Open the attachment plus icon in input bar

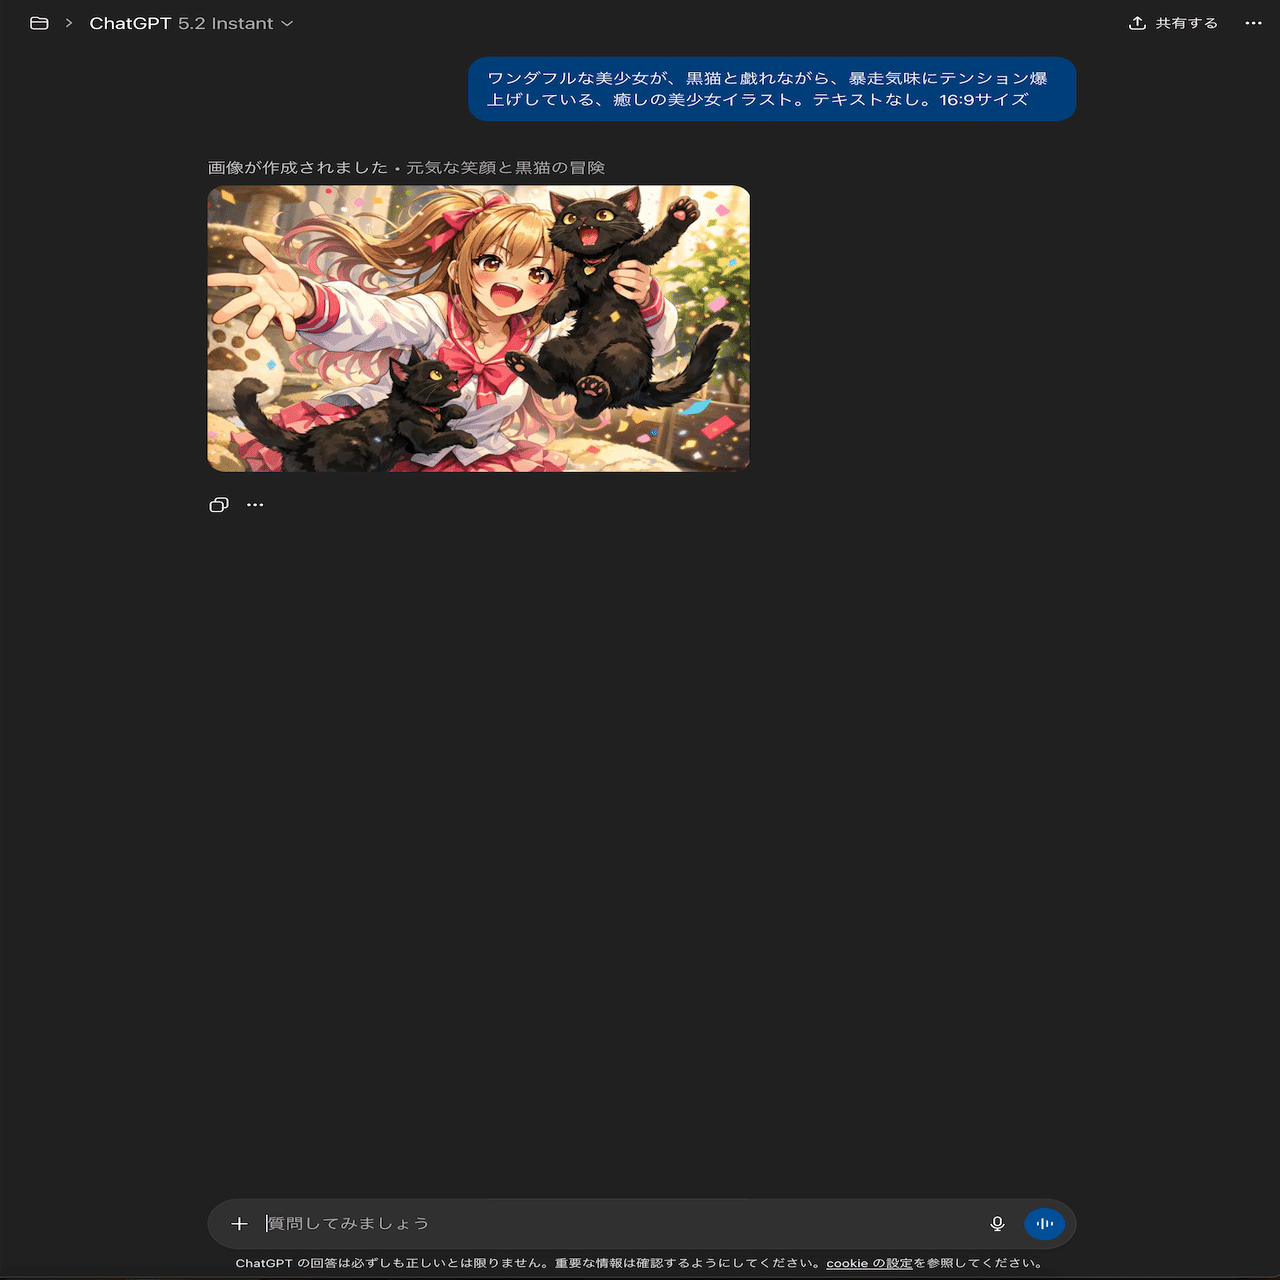[x=240, y=1223]
